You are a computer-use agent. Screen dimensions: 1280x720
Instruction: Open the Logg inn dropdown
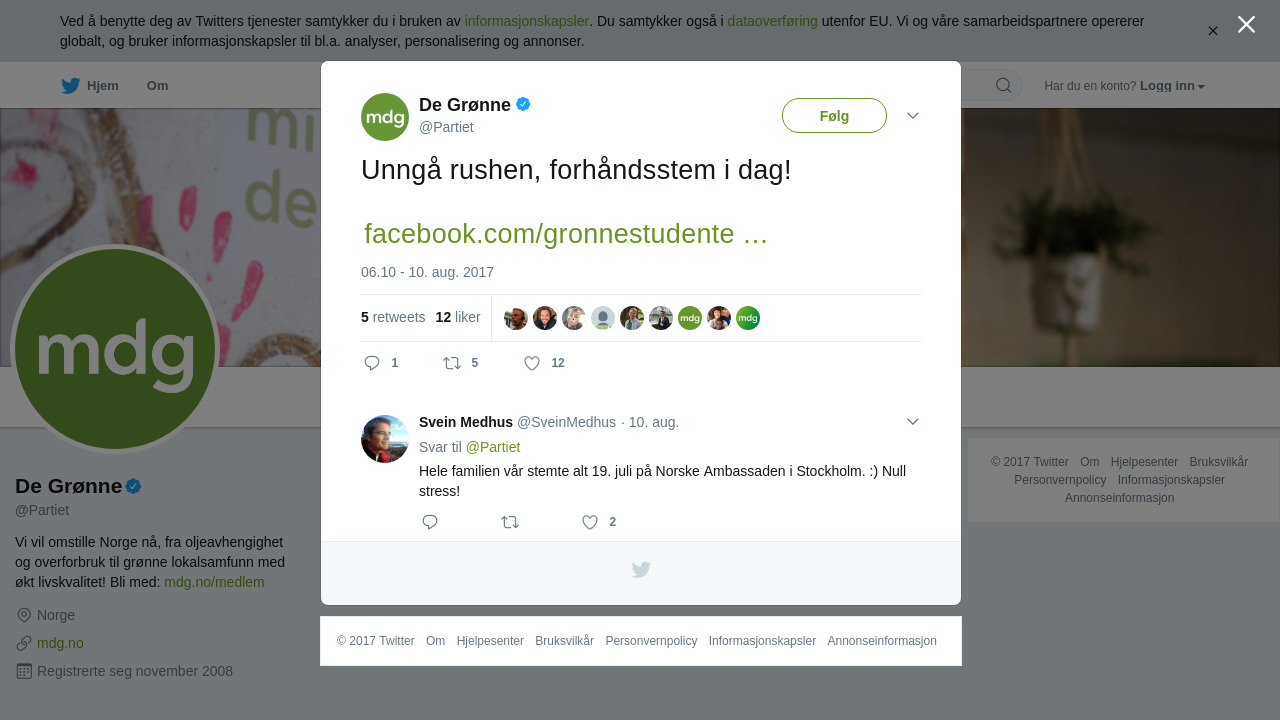coord(1172,86)
